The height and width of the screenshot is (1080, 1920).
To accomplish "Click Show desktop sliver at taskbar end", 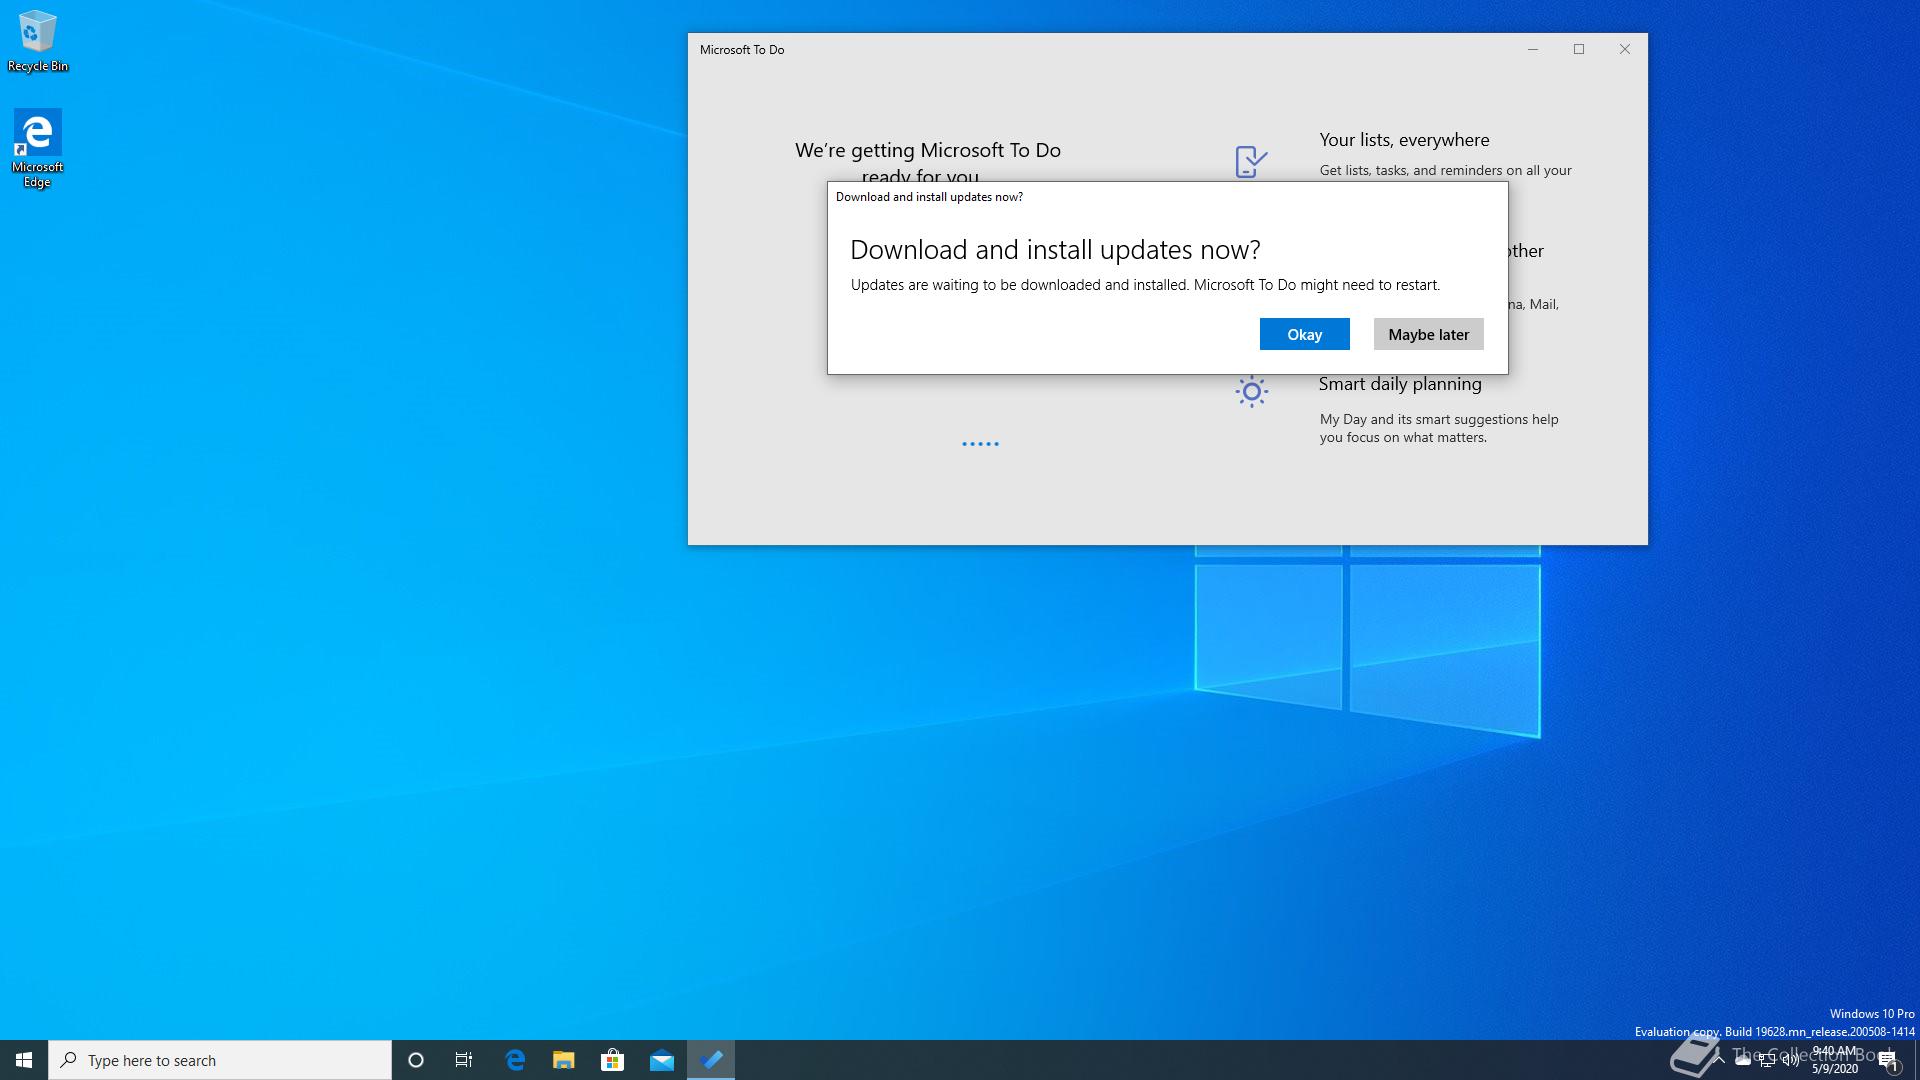I will (1916, 1060).
